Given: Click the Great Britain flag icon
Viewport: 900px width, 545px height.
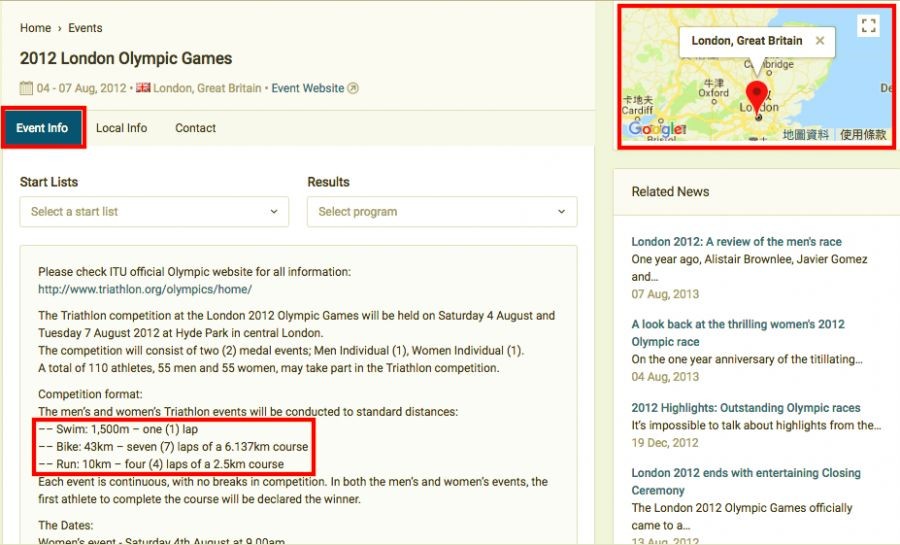Looking at the screenshot, I should (143, 88).
